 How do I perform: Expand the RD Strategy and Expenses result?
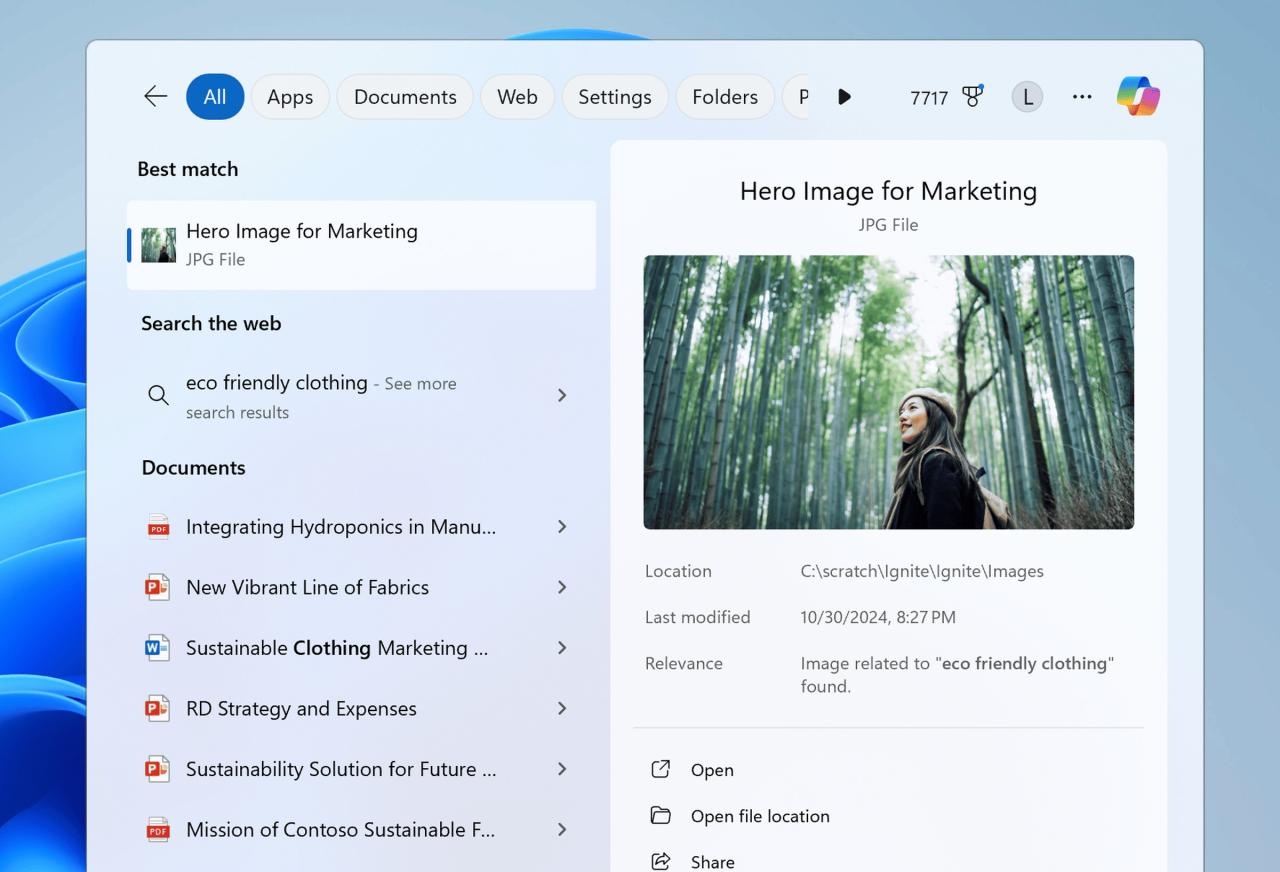(x=562, y=708)
